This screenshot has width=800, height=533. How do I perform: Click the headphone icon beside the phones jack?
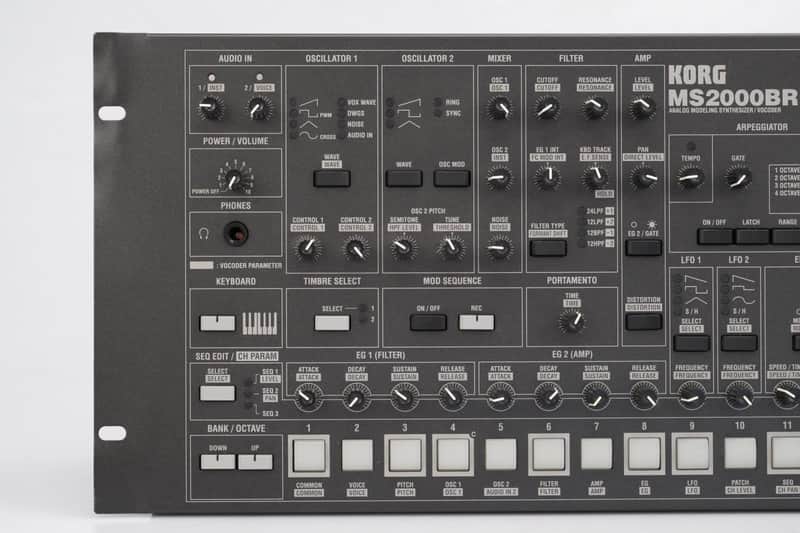tap(204, 234)
